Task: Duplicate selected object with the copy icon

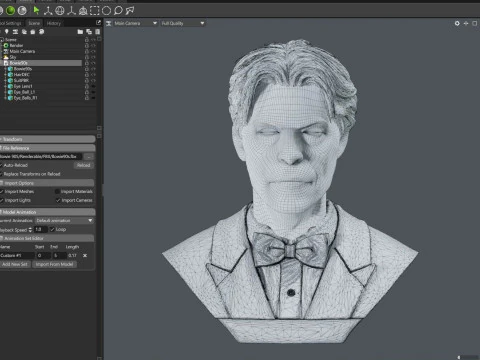Action: pos(89,32)
